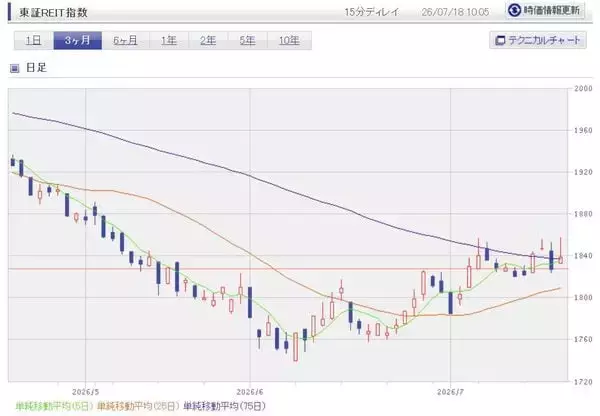Click the 1920 y-axis value
The width and height of the screenshot is (600, 416).
583,172
